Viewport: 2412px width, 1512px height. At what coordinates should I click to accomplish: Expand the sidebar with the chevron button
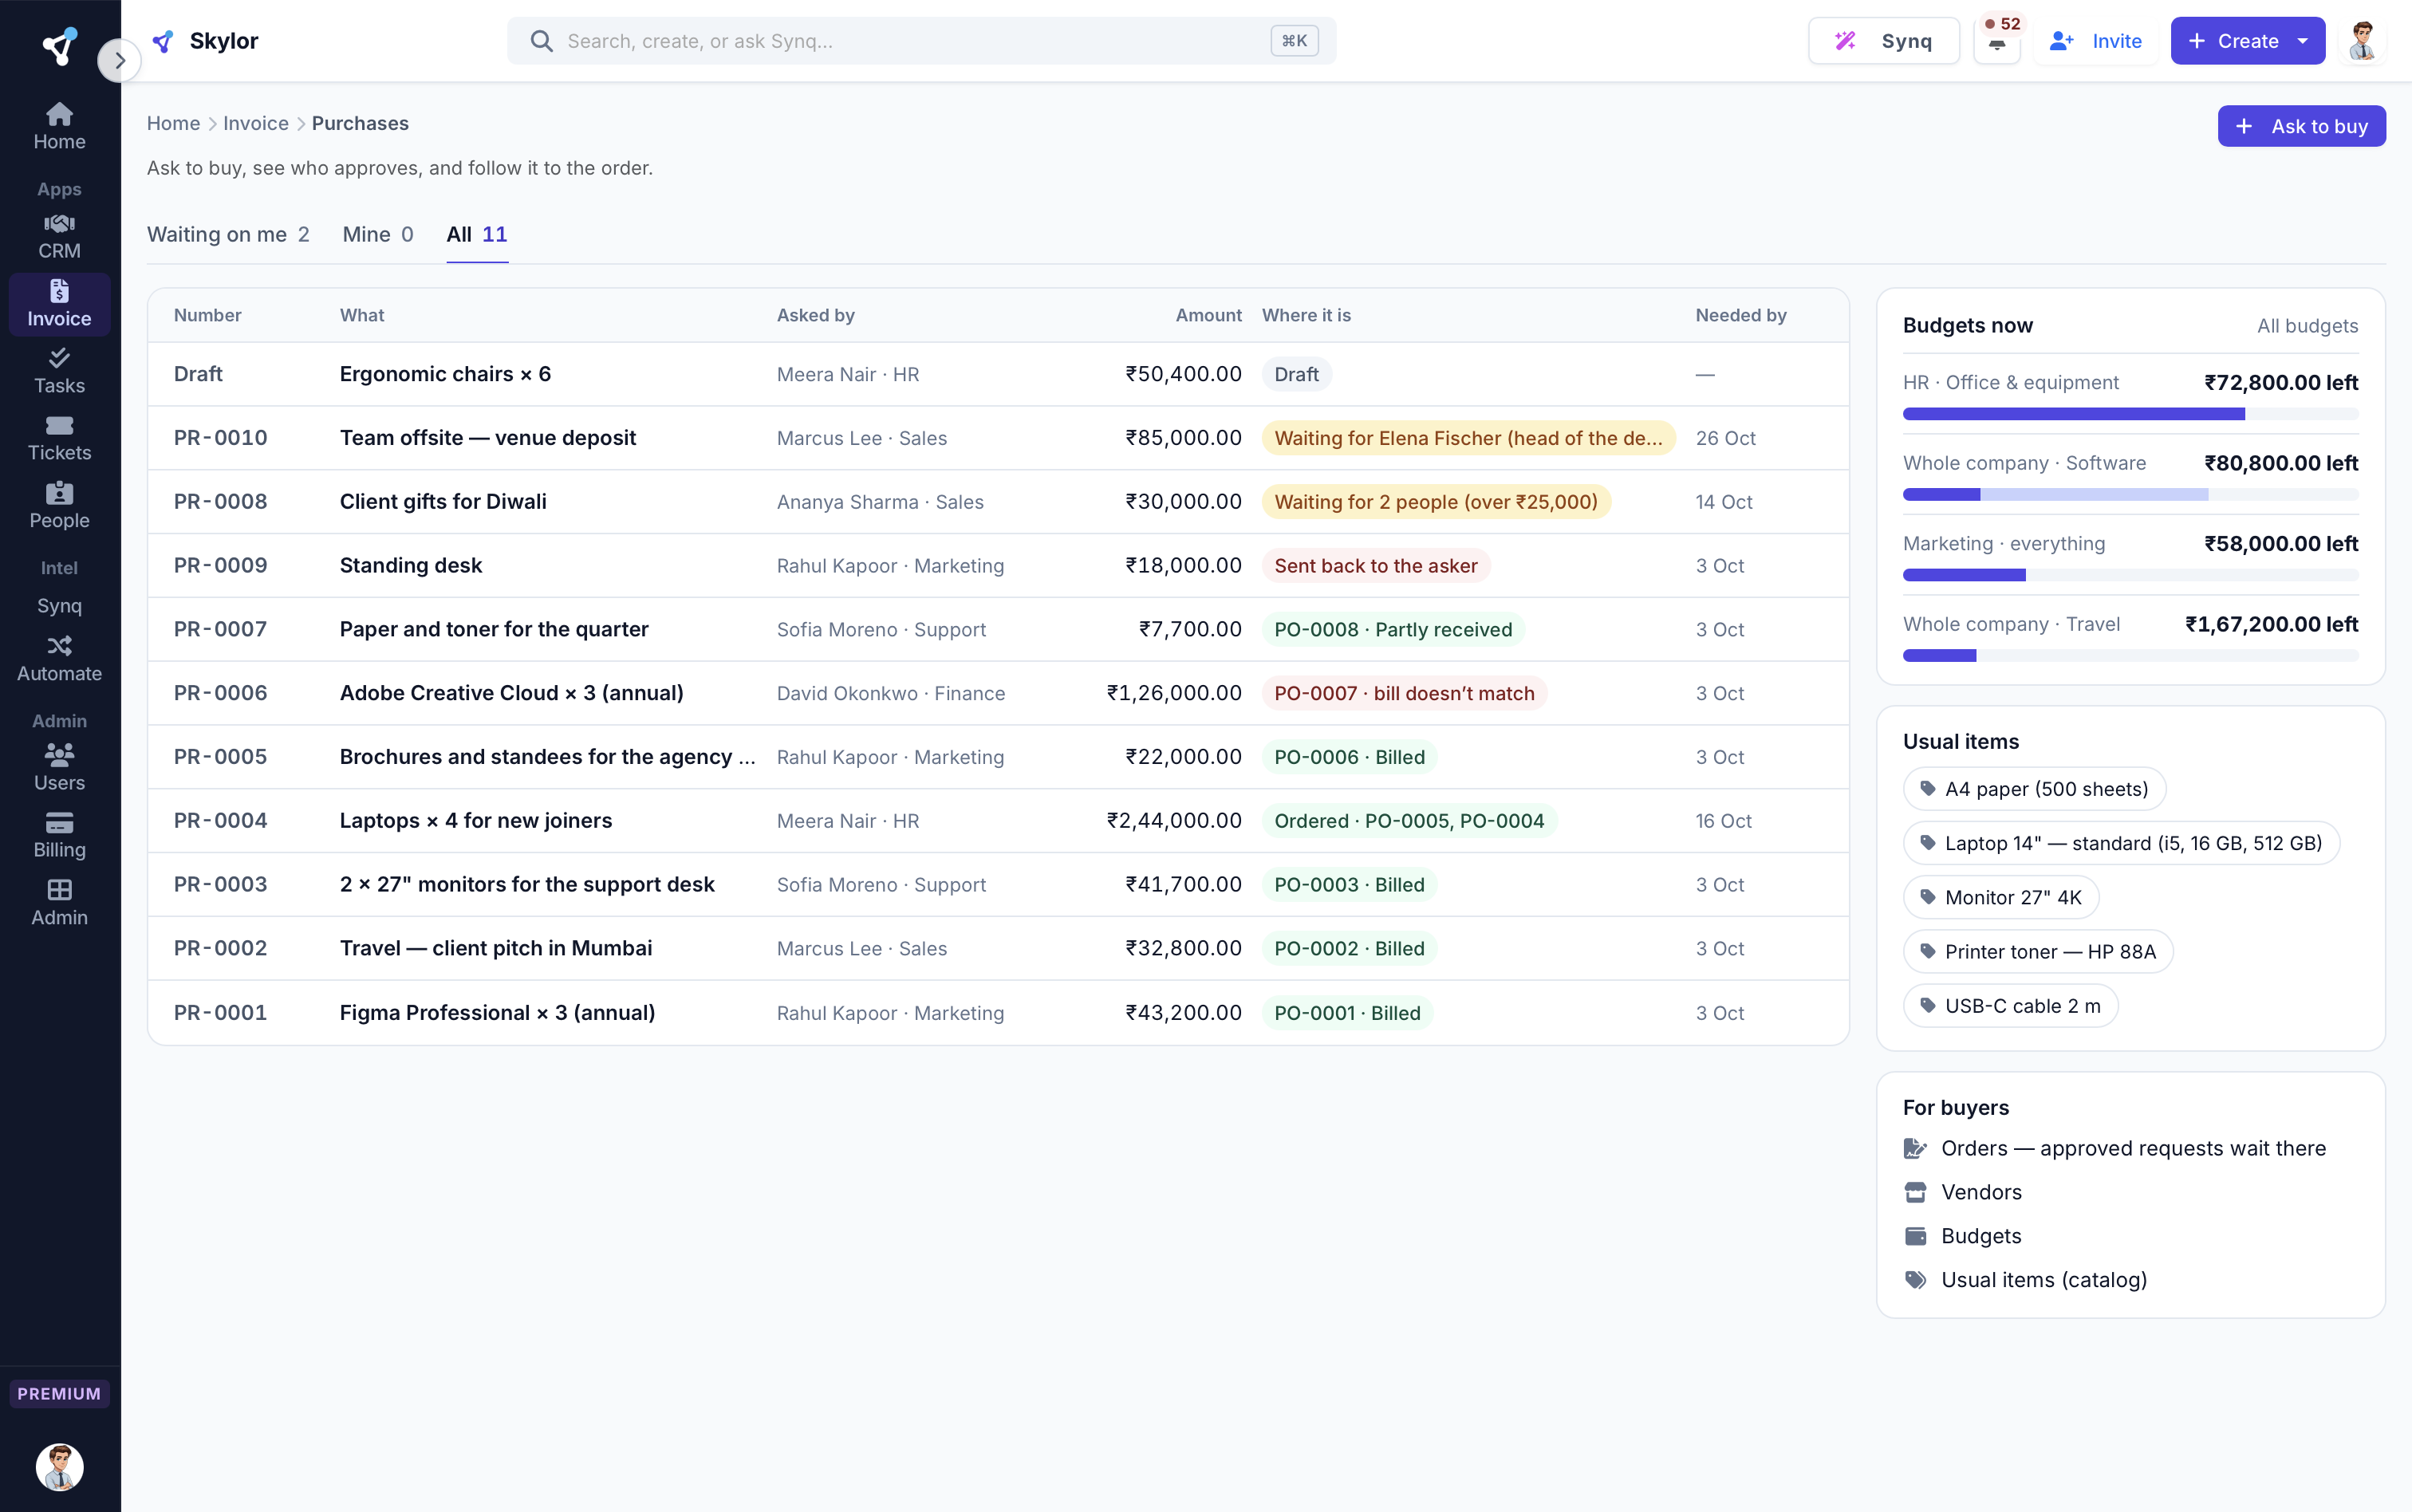119,60
